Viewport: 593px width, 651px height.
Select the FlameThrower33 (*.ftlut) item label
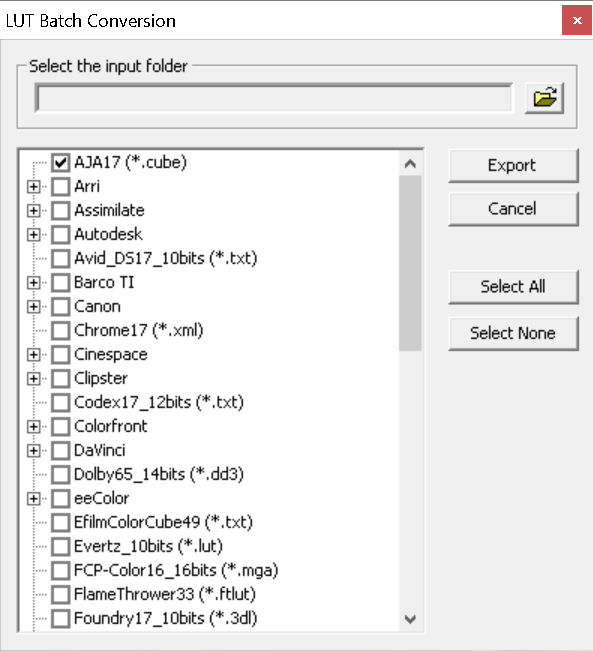164,594
